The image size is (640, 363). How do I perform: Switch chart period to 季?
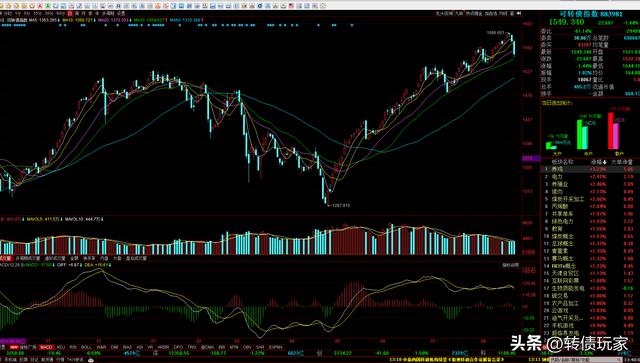pos(90,13)
